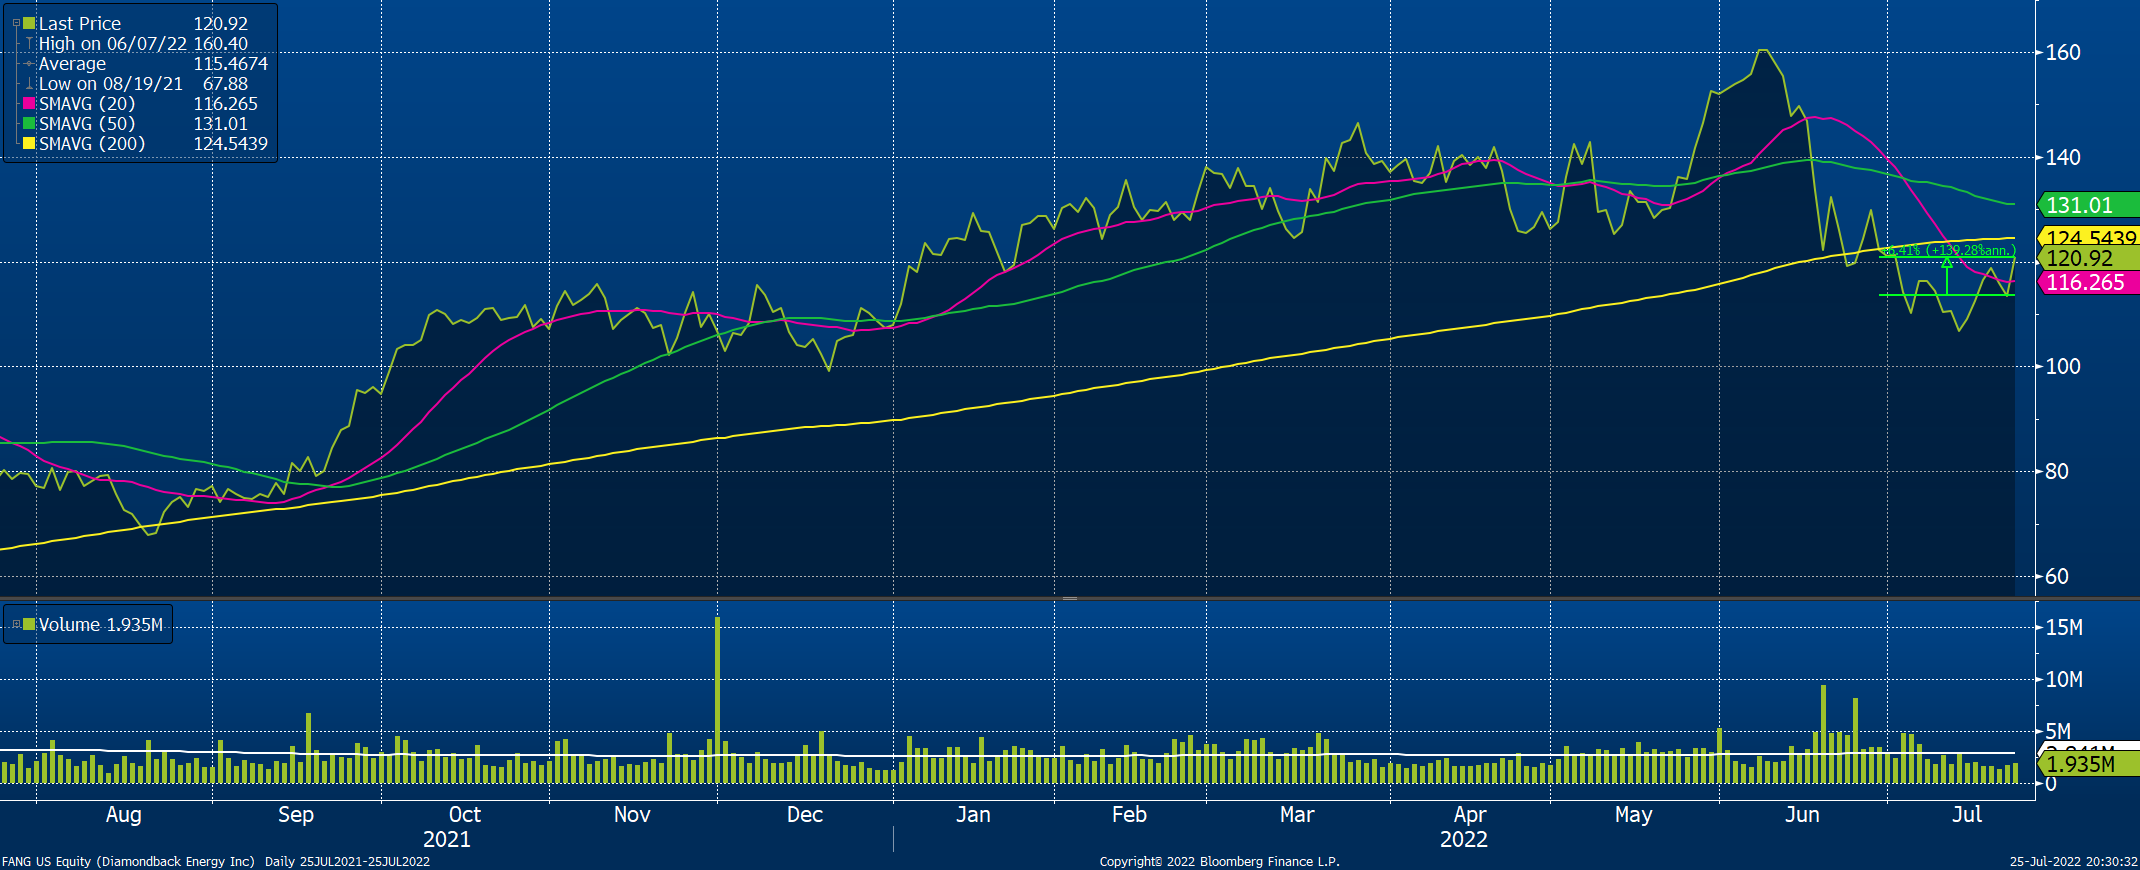Click the green SMAVG (50) swatch
This screenshot has height=870, width=2140.
[29, 124]
